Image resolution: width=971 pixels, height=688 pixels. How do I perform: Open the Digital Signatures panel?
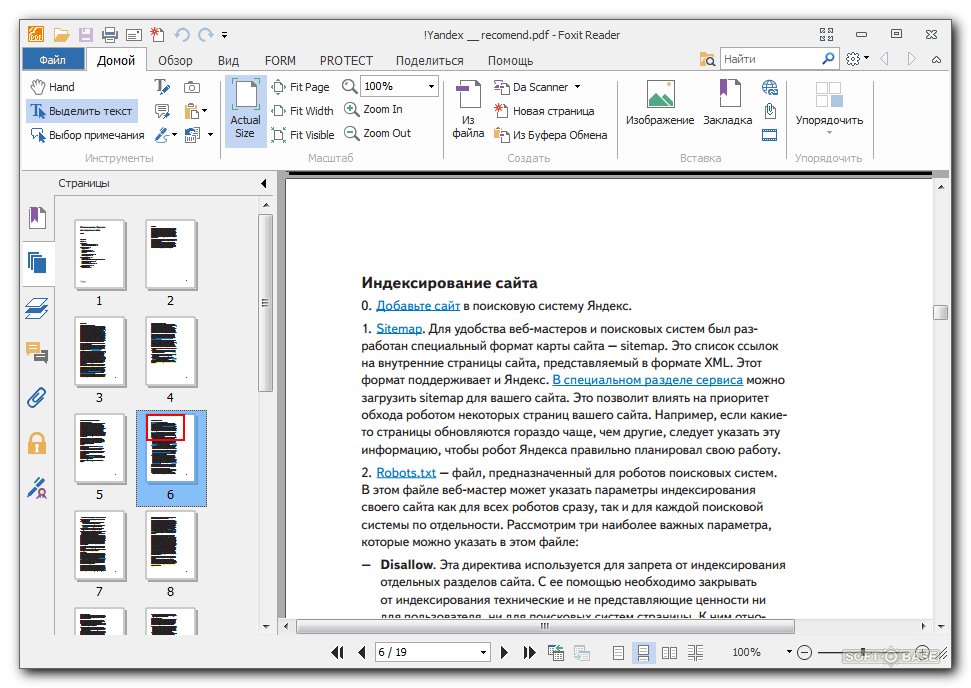click(37, 488)
